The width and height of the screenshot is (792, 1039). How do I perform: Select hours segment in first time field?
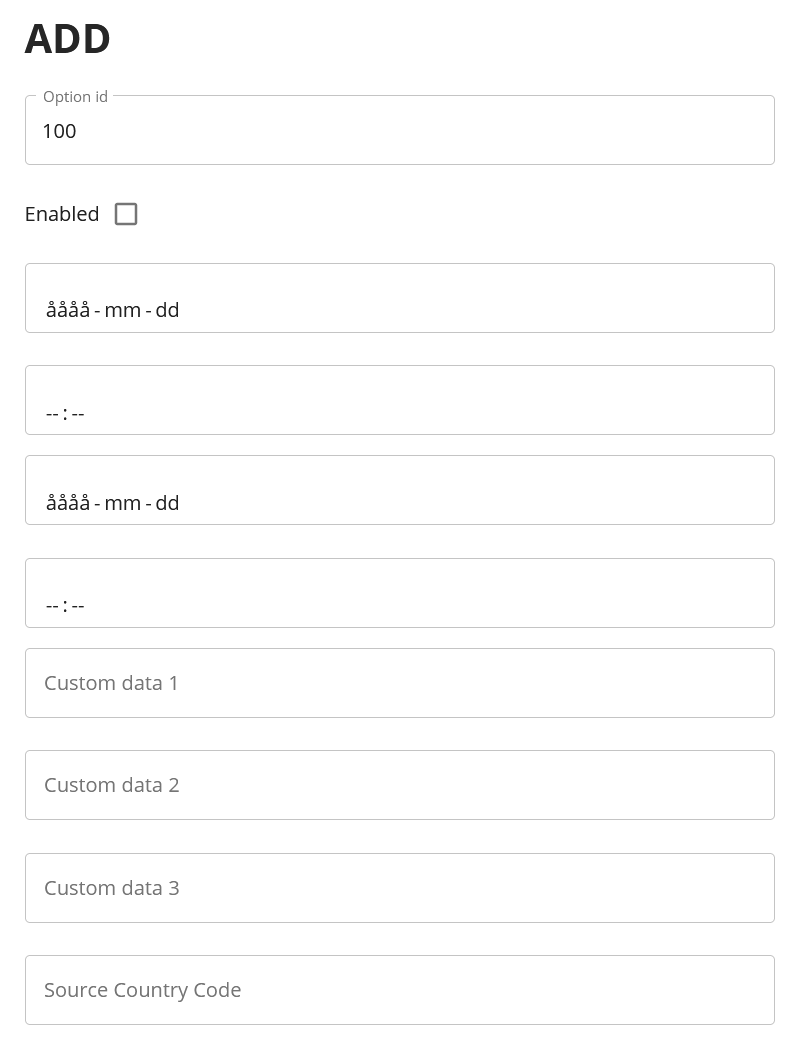[x=52, y=413]
